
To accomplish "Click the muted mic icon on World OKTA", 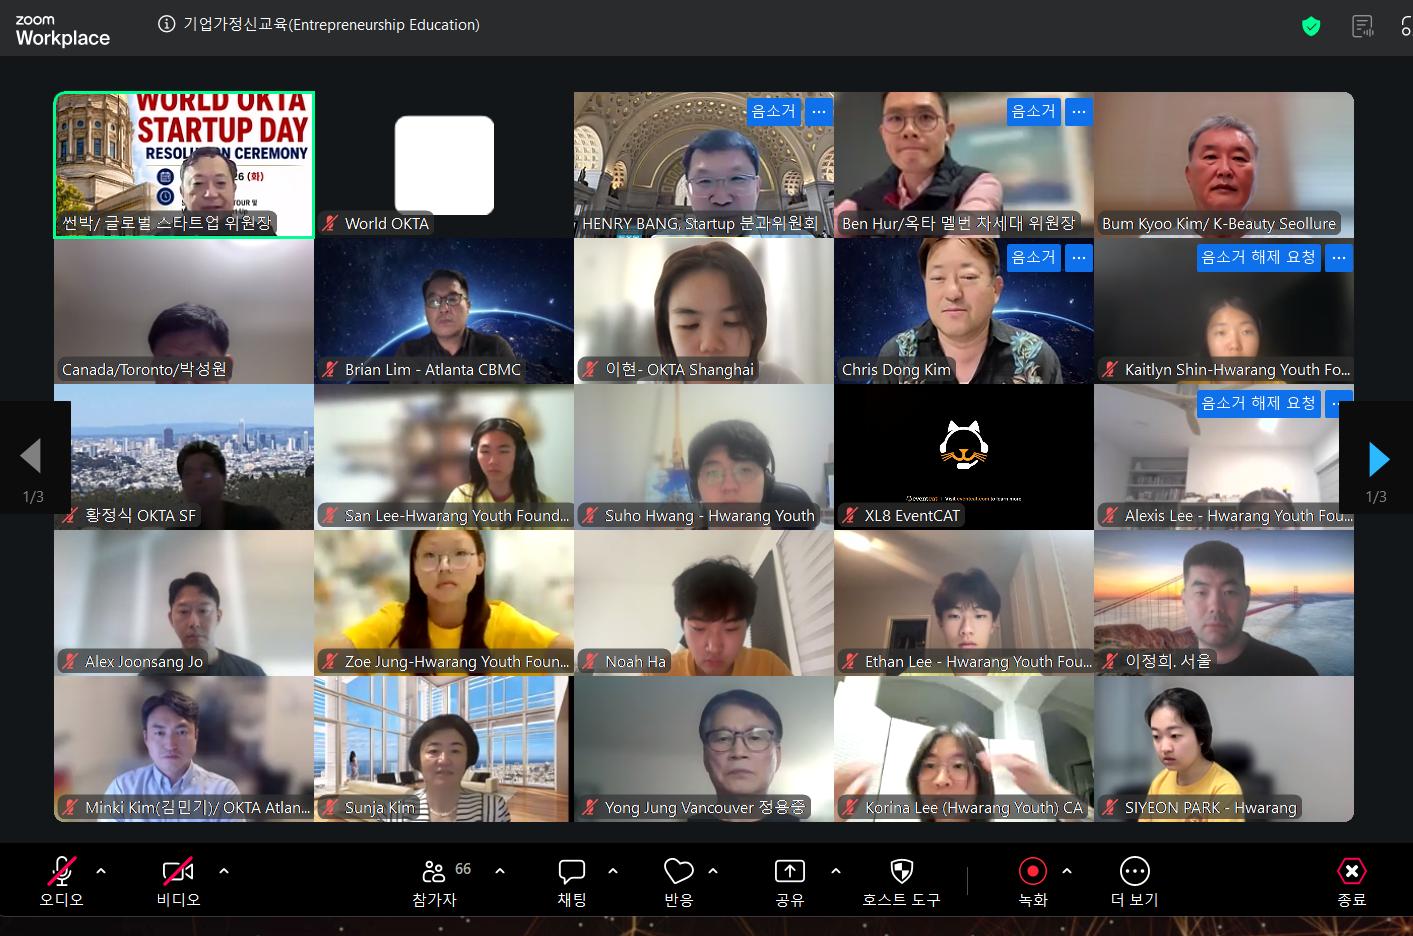I will (330, 224).
